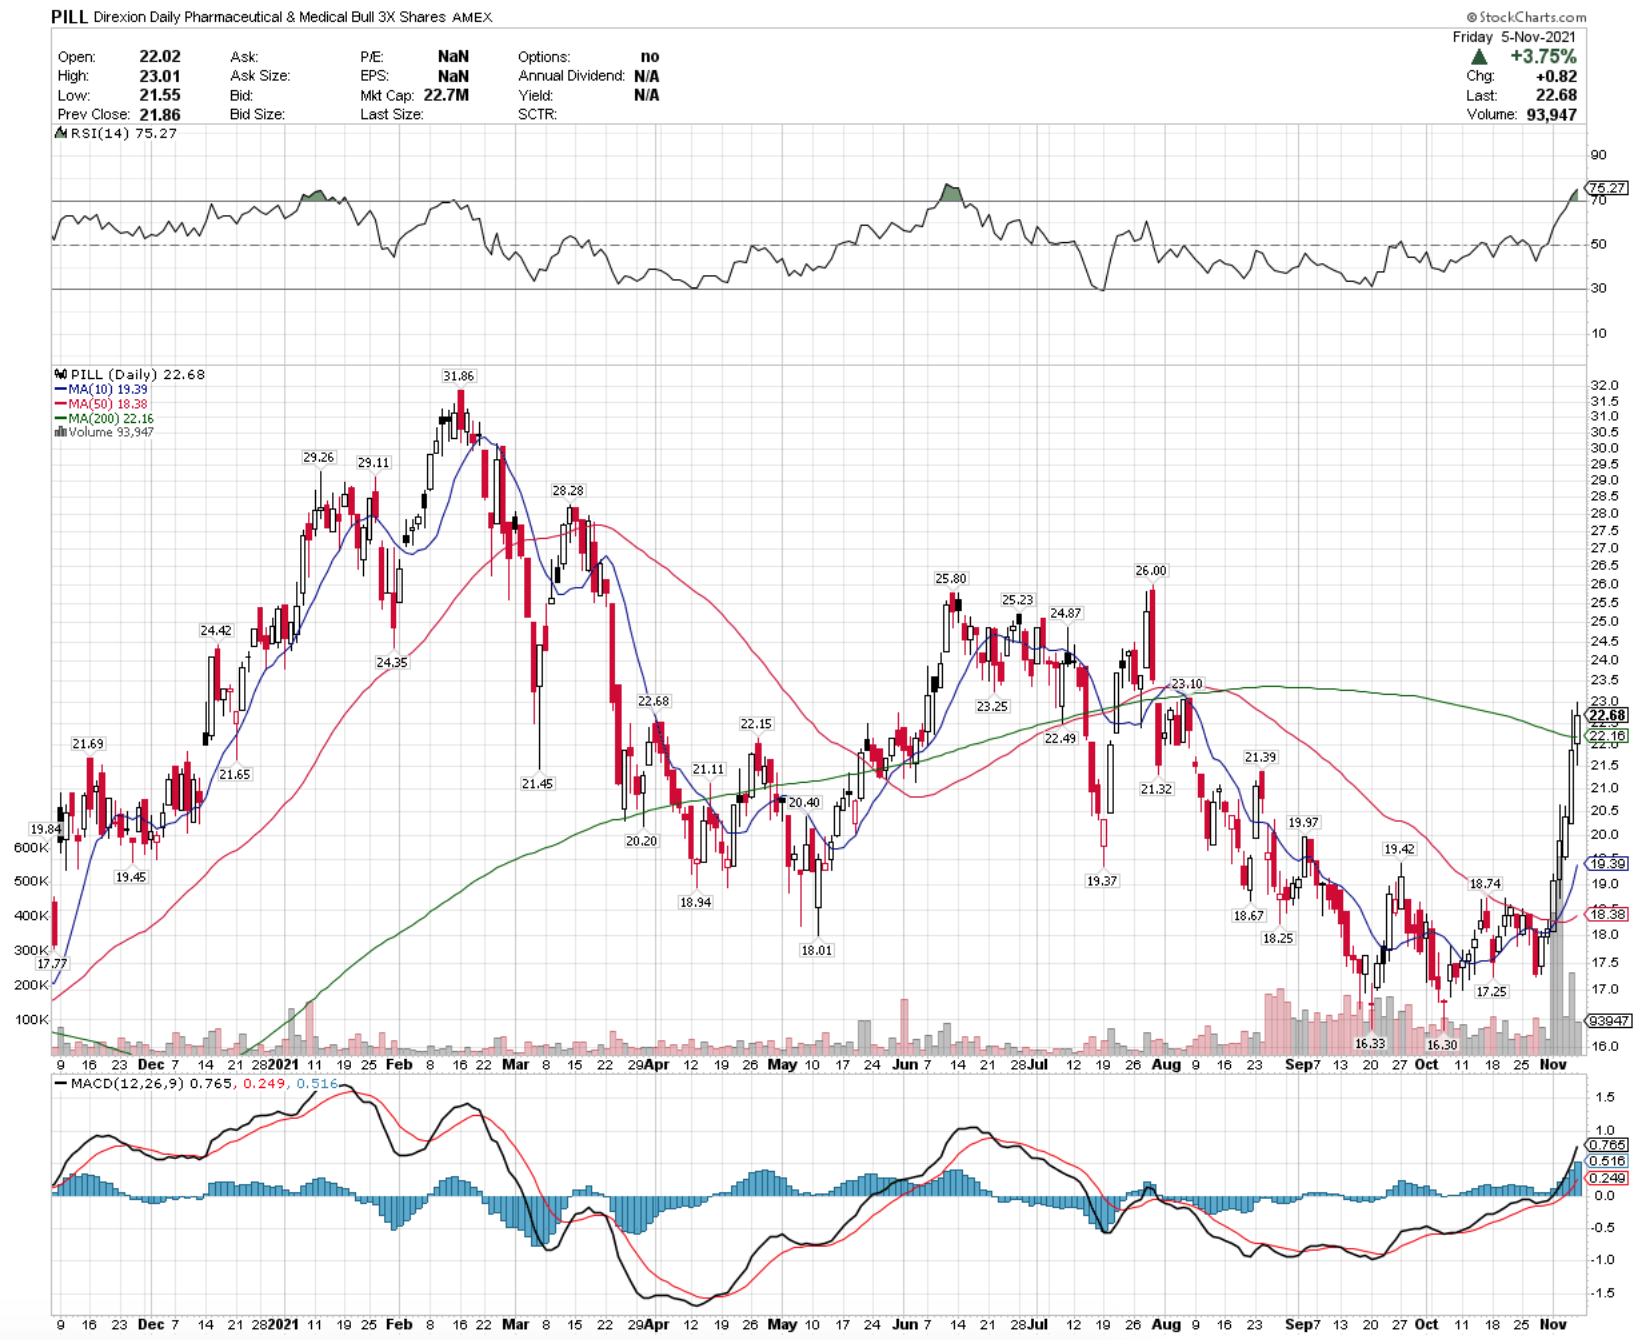
Task: Click the 17.77 starting price annotation
Action: (52, 963)
